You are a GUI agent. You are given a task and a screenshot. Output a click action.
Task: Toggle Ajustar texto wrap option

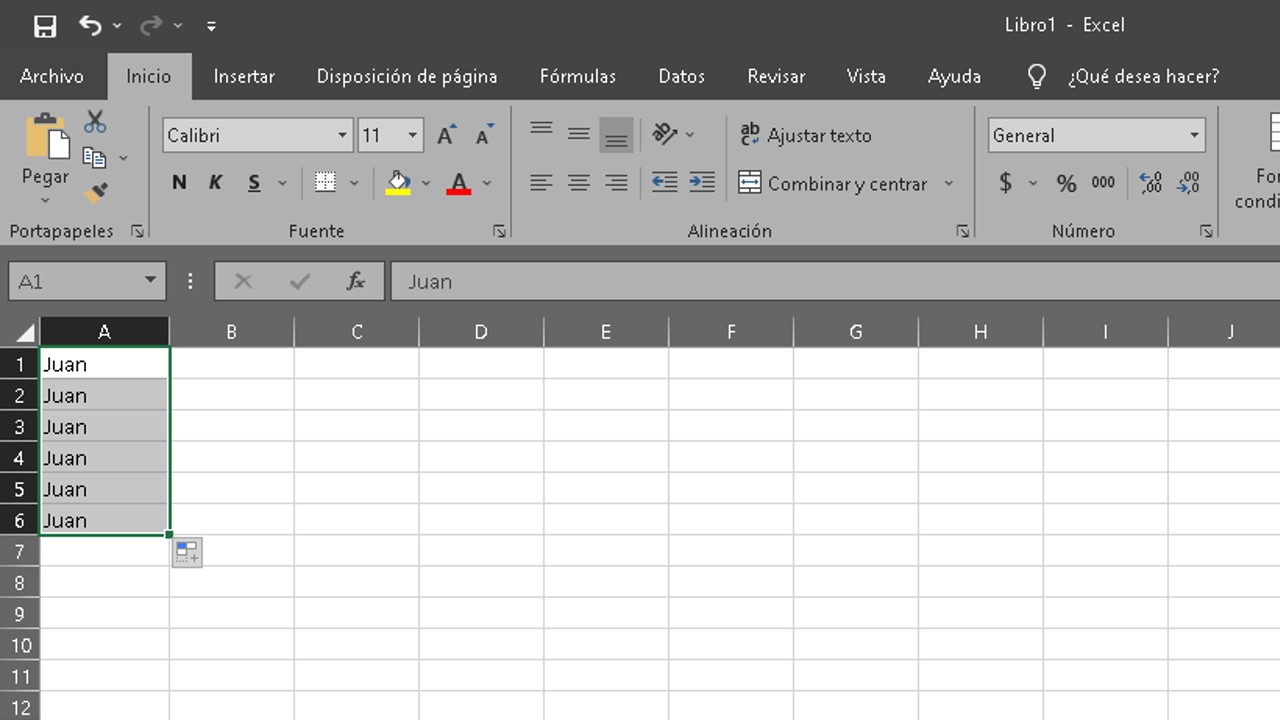tap(806, 135)
